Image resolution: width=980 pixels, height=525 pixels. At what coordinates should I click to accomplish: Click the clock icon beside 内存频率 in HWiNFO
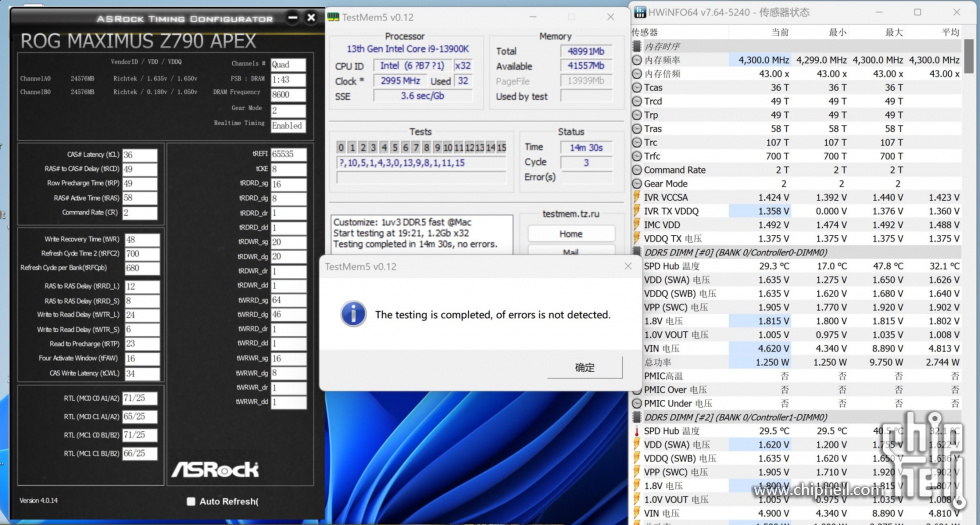tap(637, 60)
